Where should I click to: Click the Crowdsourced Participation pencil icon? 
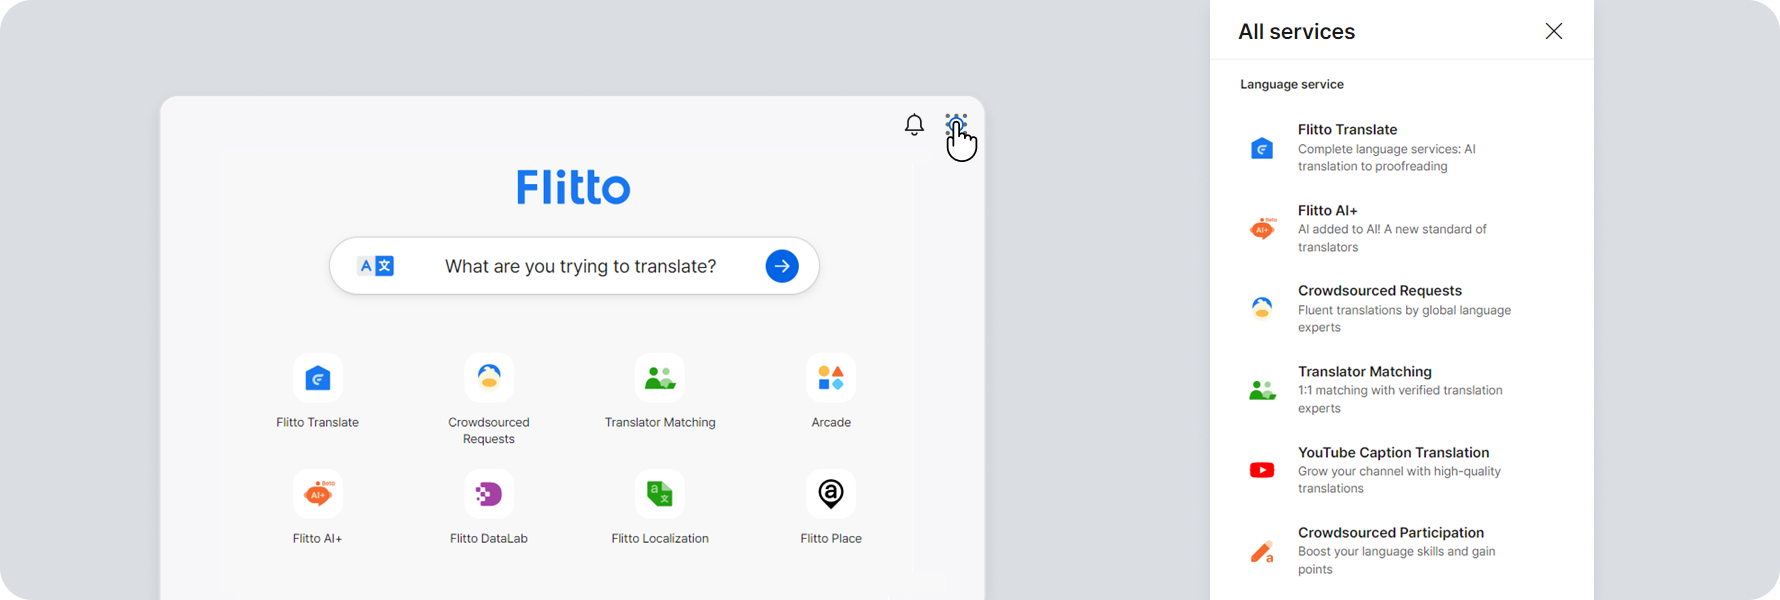click(1262, 551)
